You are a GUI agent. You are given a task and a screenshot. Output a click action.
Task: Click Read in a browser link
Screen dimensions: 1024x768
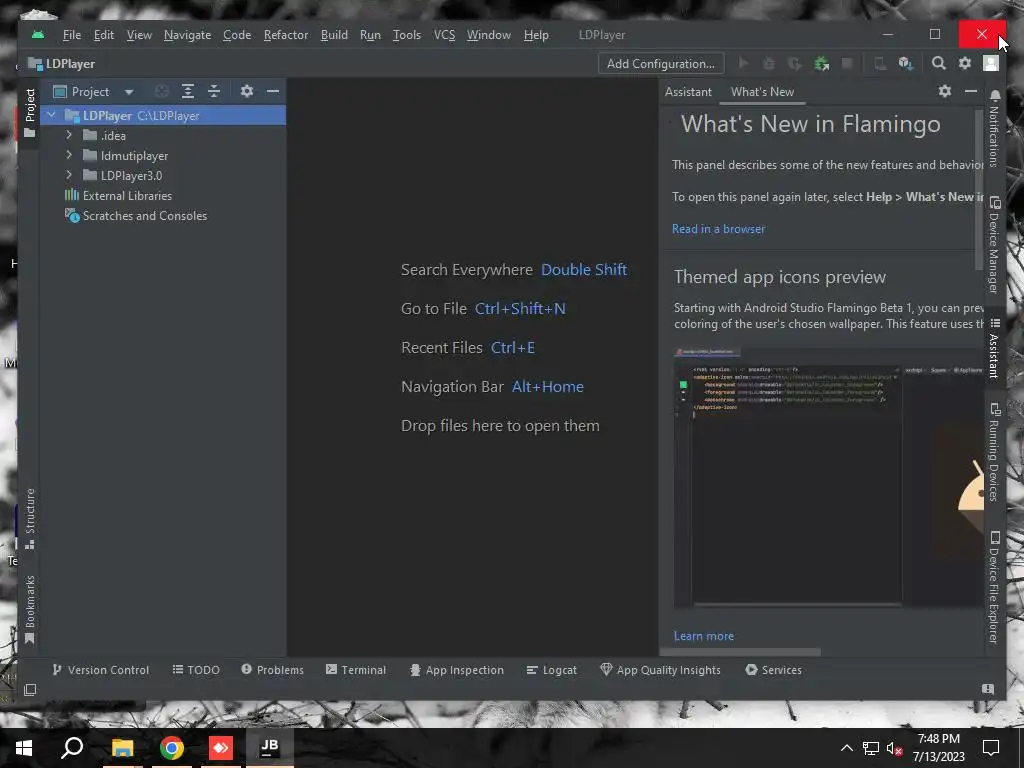(718, 229)
